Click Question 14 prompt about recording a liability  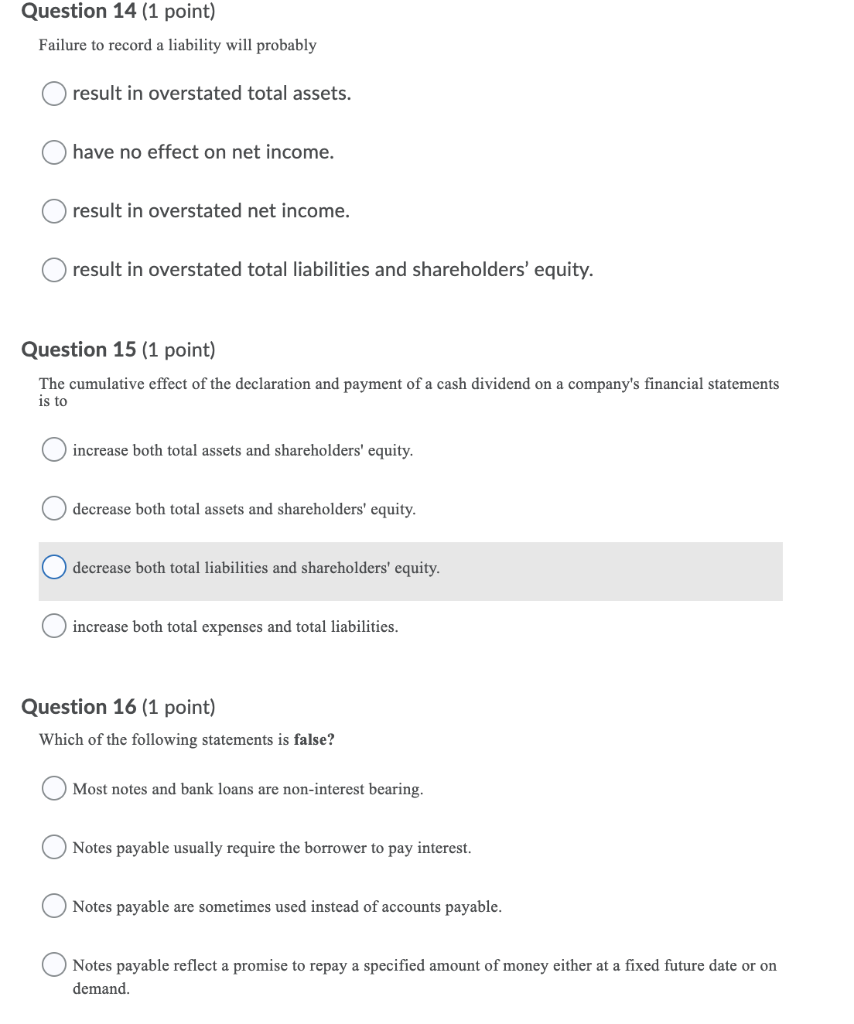[x=178, y=45]
